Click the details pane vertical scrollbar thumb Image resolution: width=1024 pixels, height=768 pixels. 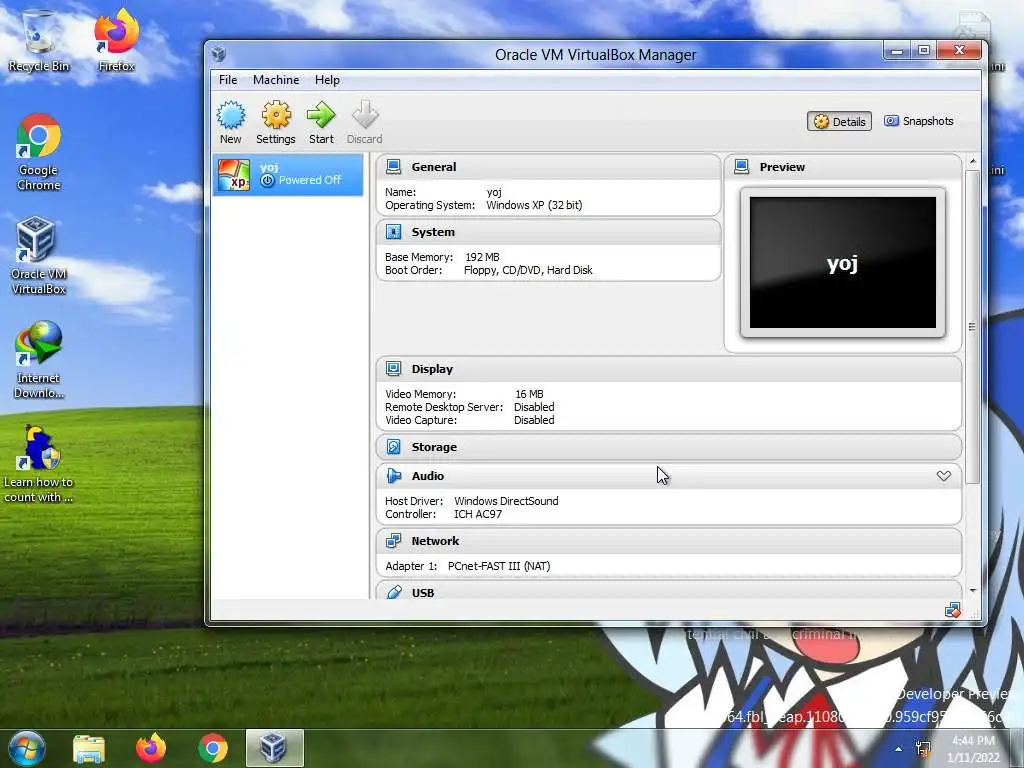(972, 327)
